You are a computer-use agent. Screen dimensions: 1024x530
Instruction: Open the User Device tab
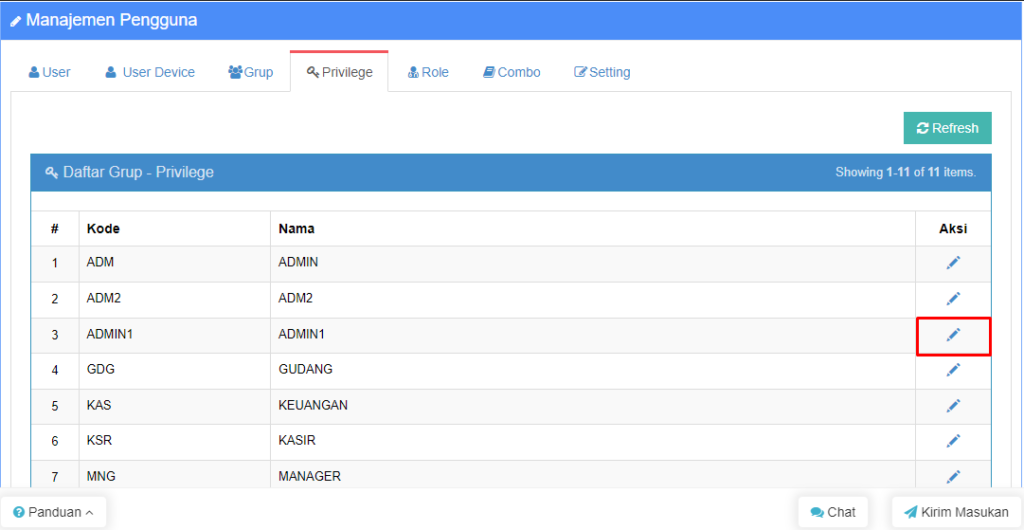150,72
